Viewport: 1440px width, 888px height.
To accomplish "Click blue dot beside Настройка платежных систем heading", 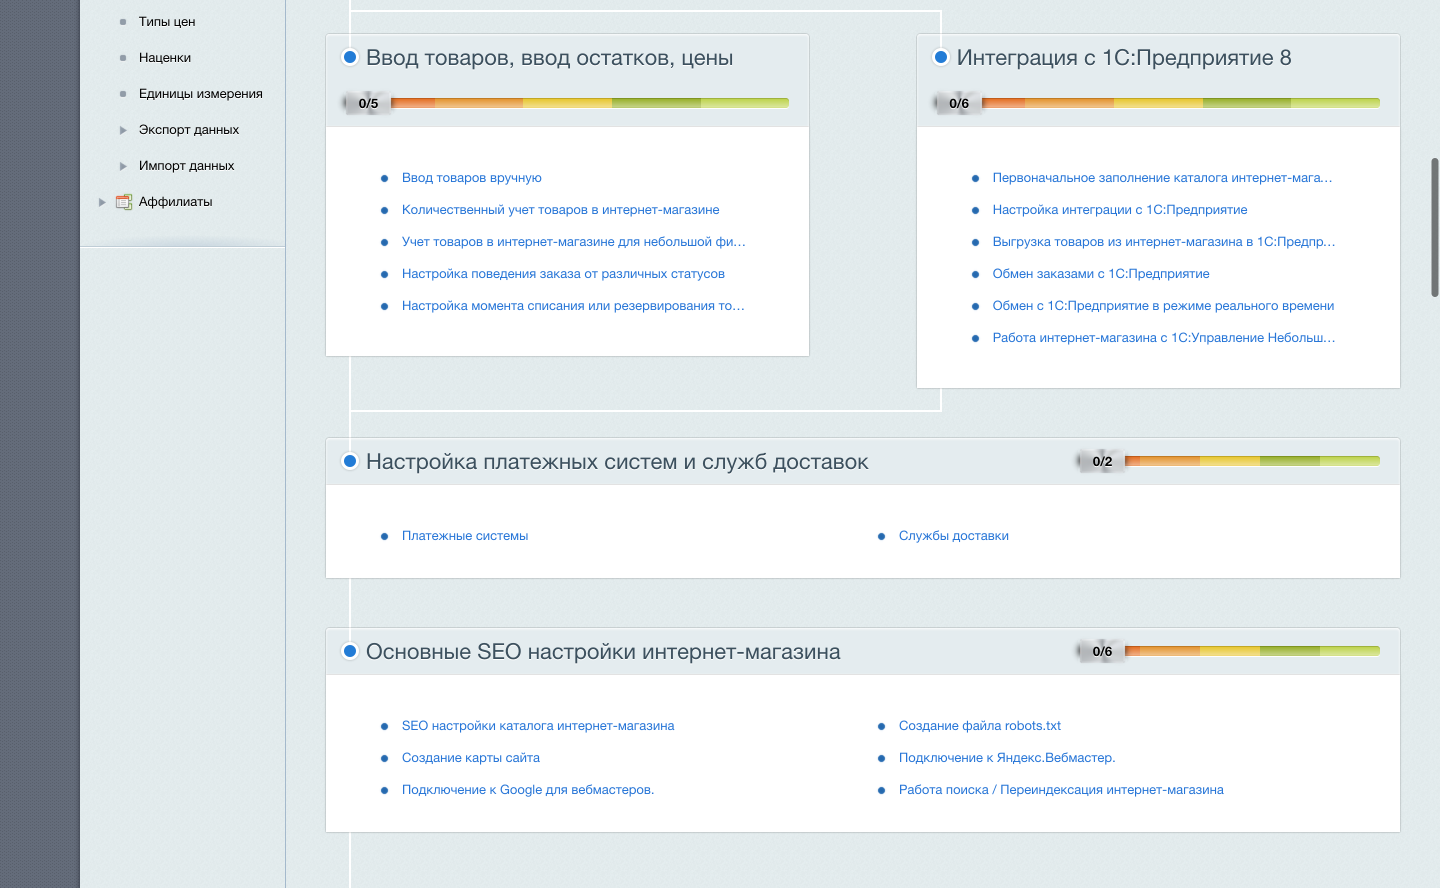I will [x=350, y=461].
